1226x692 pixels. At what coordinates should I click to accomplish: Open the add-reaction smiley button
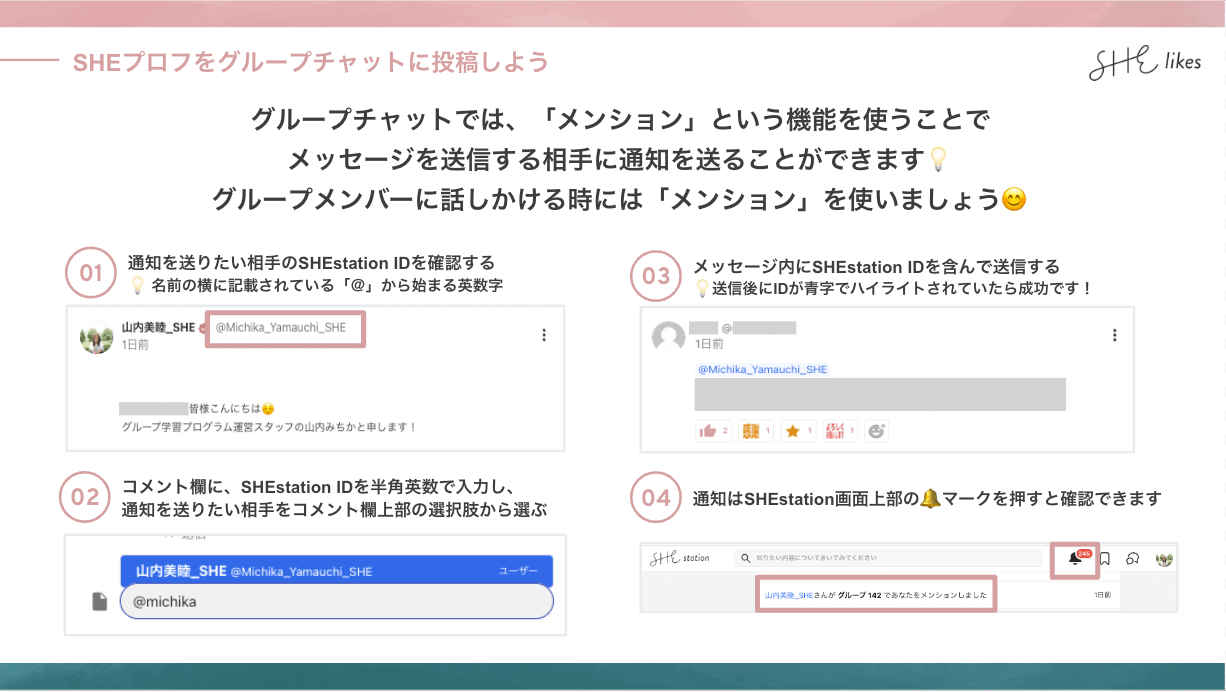point(877,431)
